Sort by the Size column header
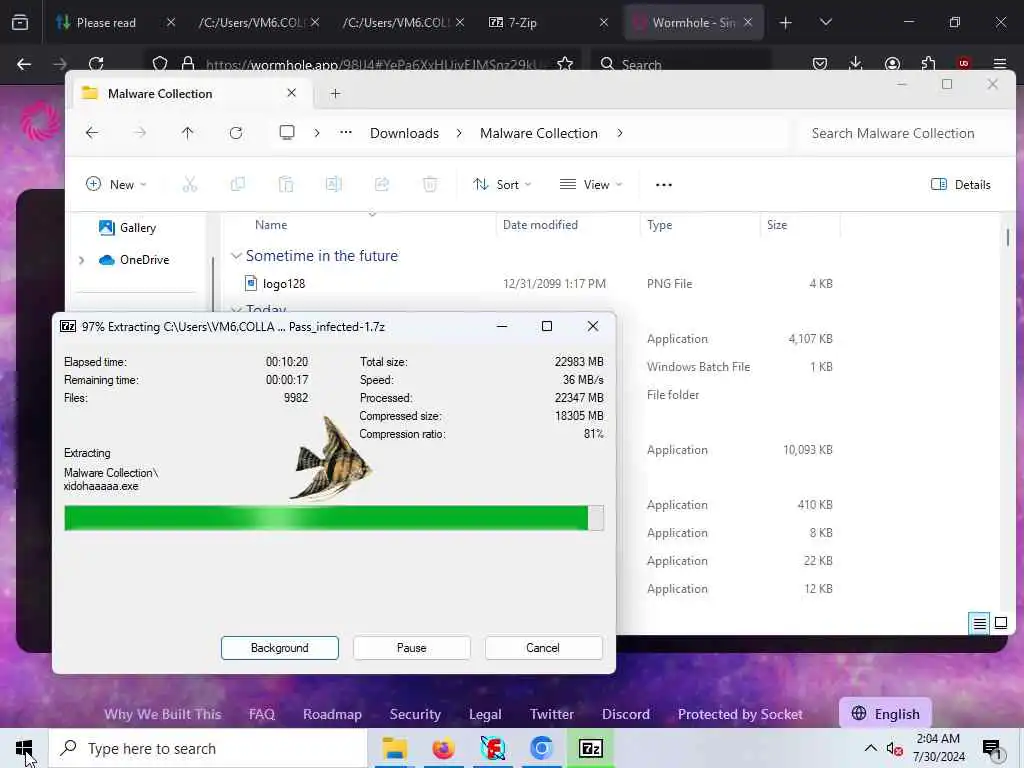Image resolution: width=1024 pixels, height=768 pixels. point(776,225)
